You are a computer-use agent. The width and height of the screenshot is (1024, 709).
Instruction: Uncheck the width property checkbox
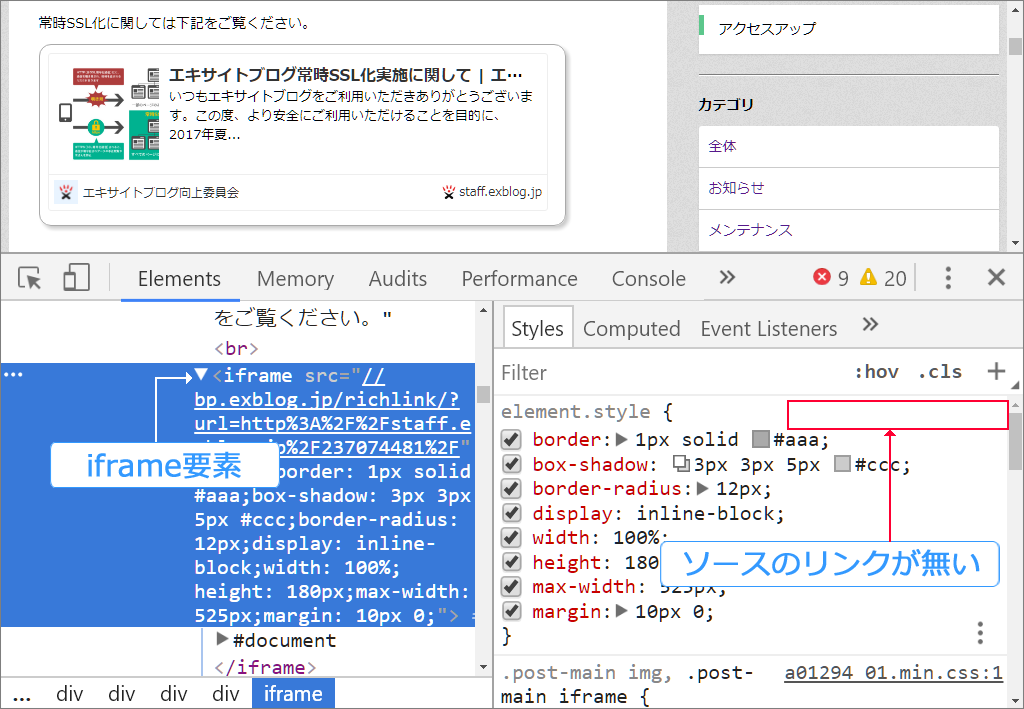[511, 537]
